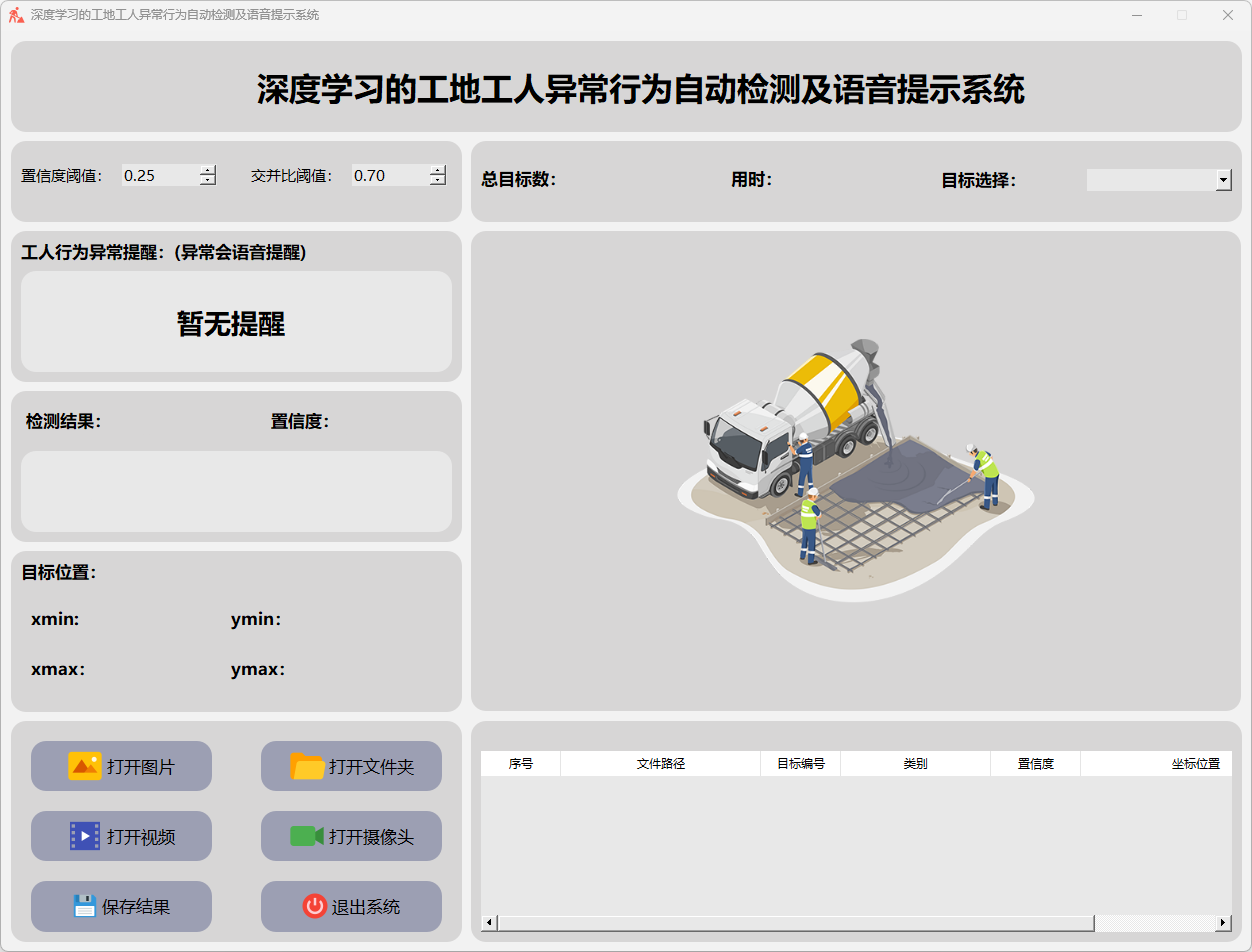Click the folder icon on 打开文件夹 button
This screenshot has width=1252, height=952.
click(x=307, y=766)
